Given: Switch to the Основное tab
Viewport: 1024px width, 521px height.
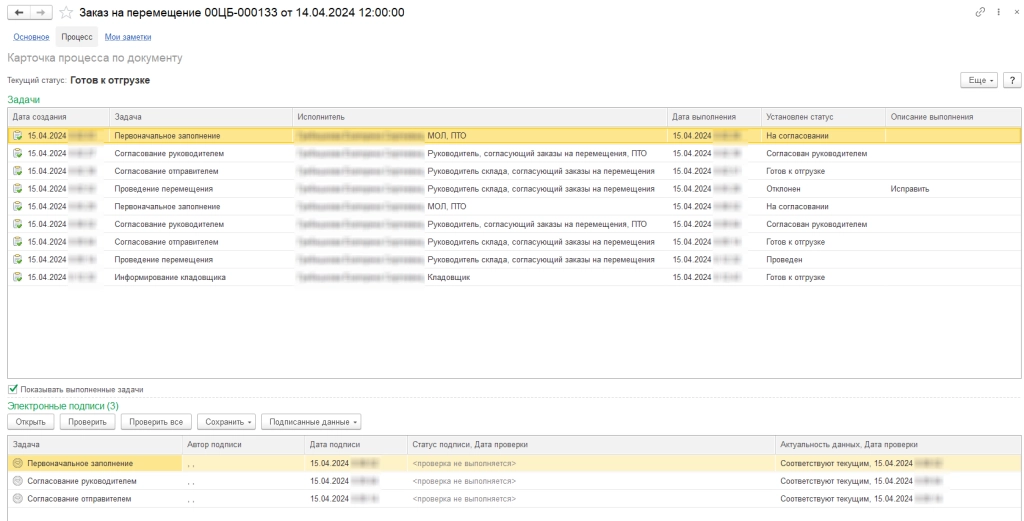Looking at the screenshot, I should (x=31, y=37).
